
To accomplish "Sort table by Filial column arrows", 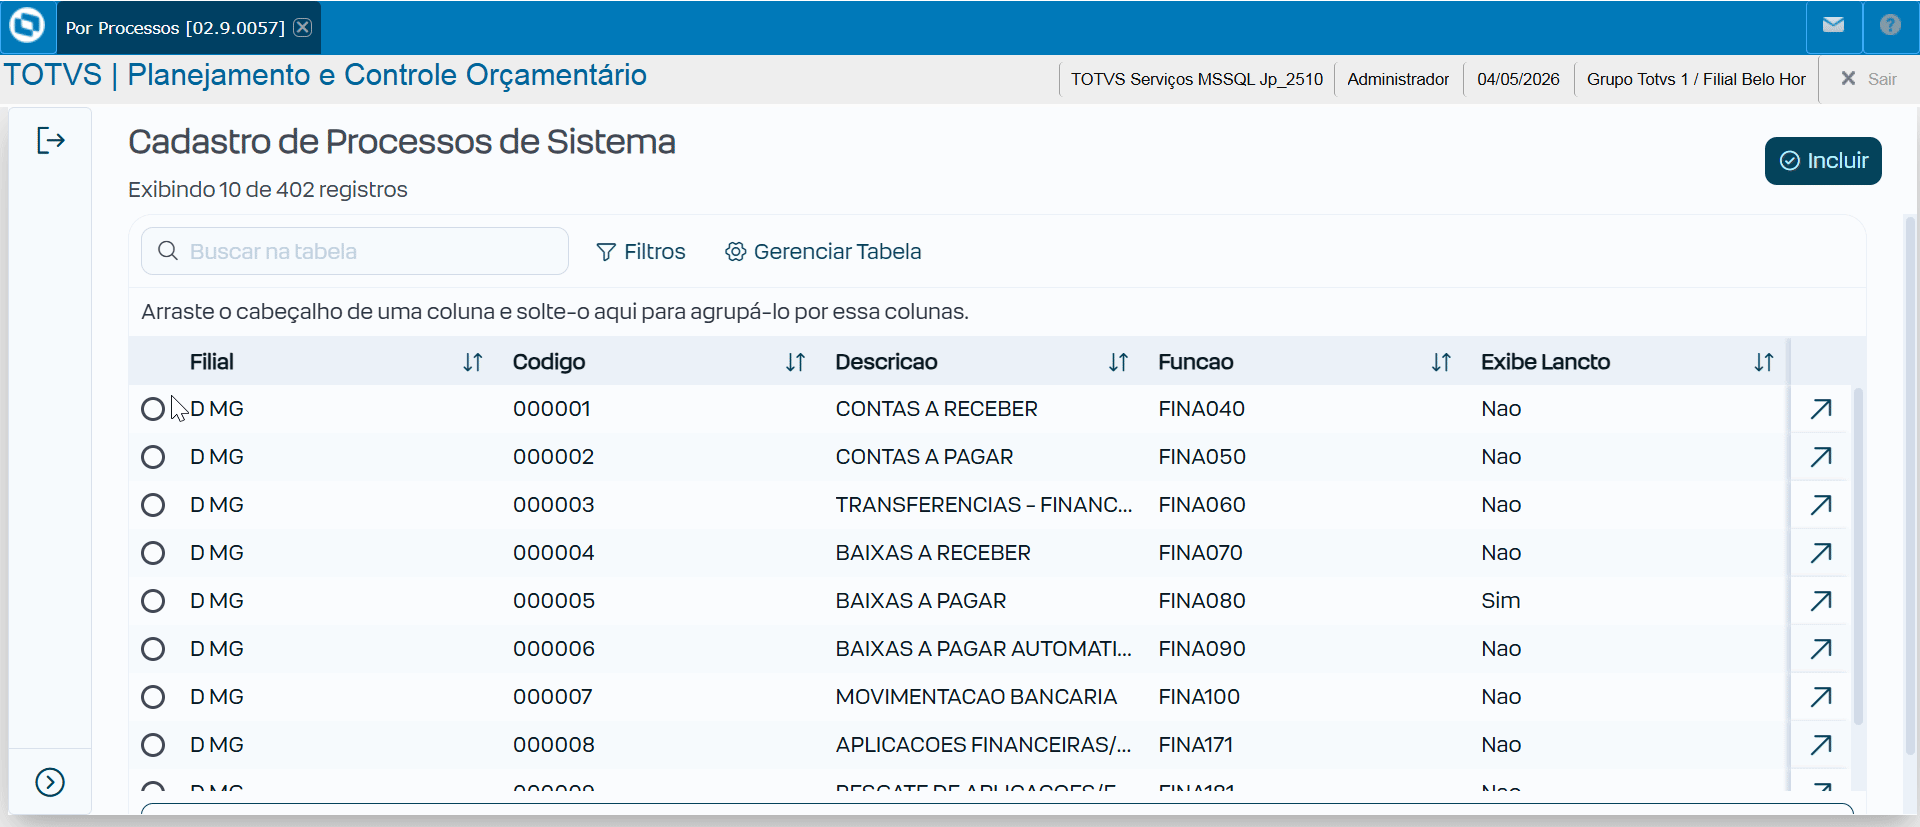I will pyautogui.click(x=473, y=362).
